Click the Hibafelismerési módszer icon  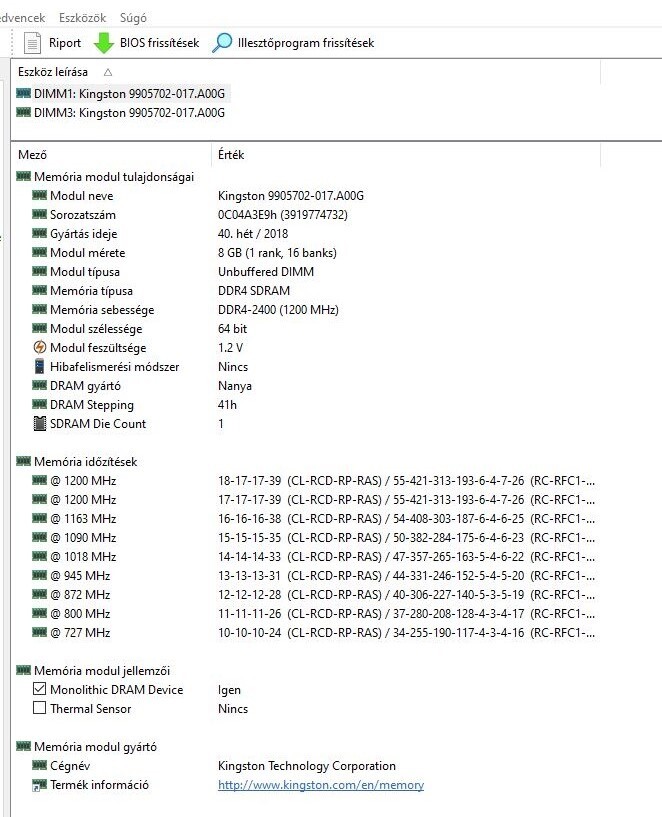[40, 366]
